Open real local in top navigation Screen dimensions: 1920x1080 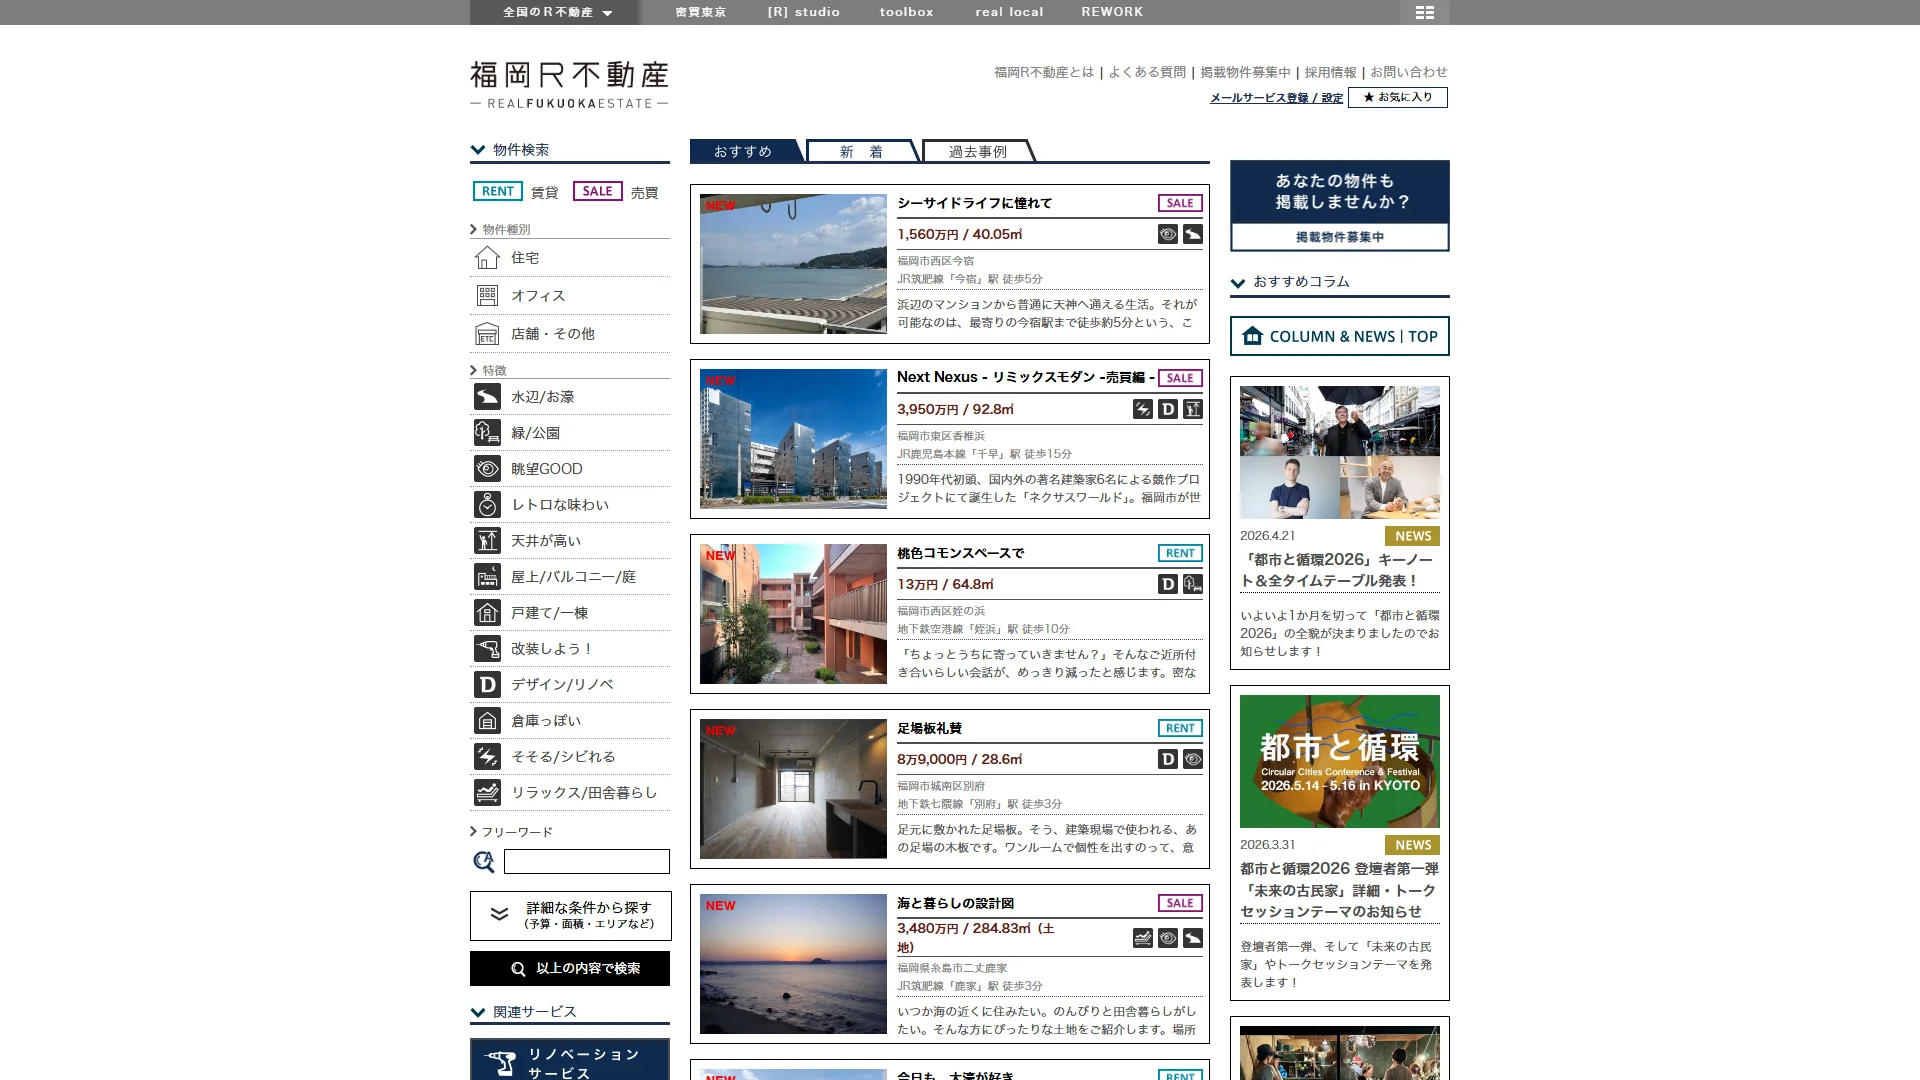pos(1009,12)
